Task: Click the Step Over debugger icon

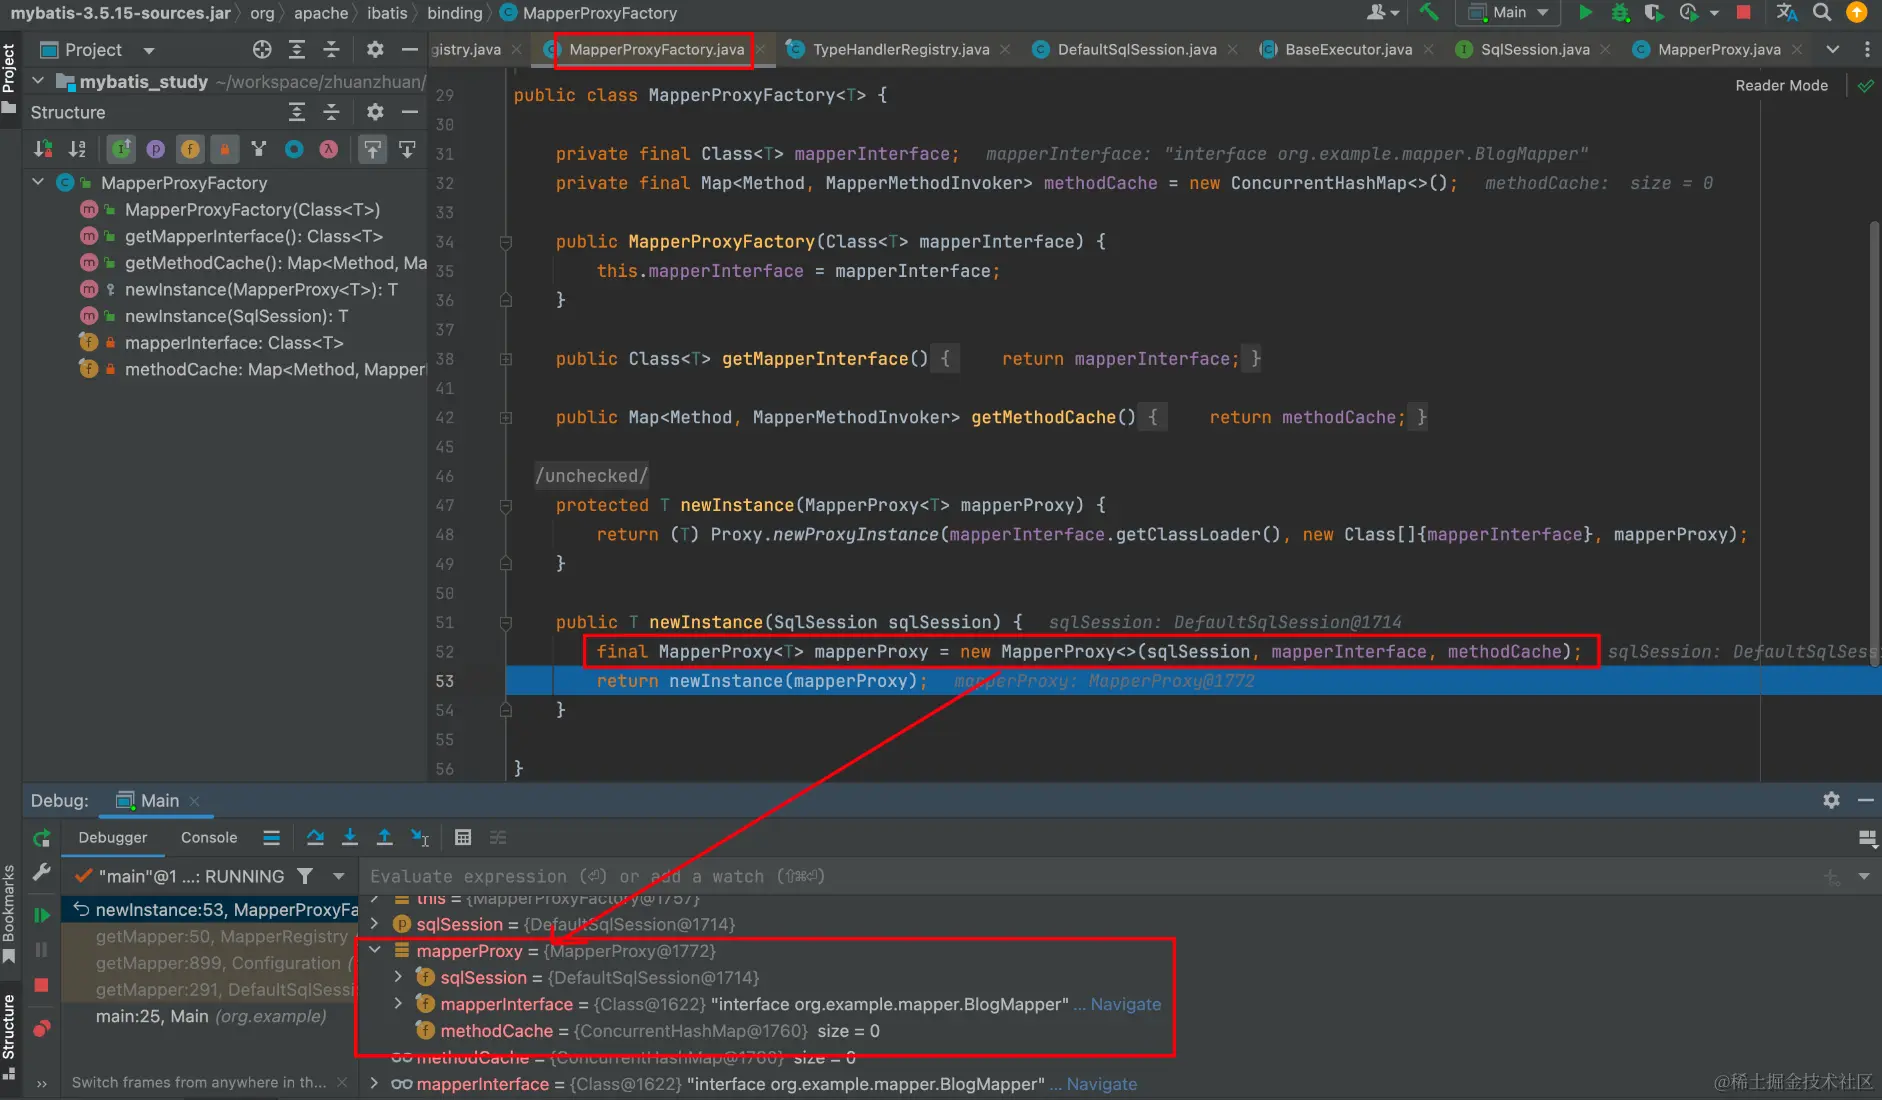Action: [x=315, y=838]
